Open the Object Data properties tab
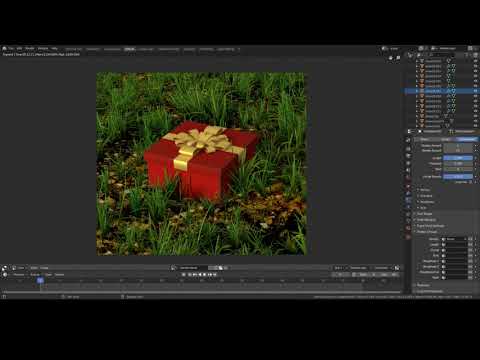This screenshot has width=480, height=360. tap(408, 221)
